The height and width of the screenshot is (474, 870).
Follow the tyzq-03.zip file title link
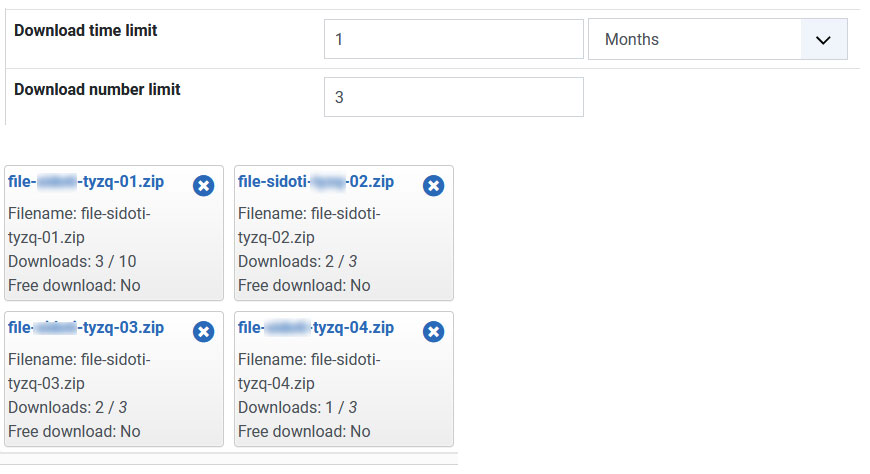pos(86,328)
